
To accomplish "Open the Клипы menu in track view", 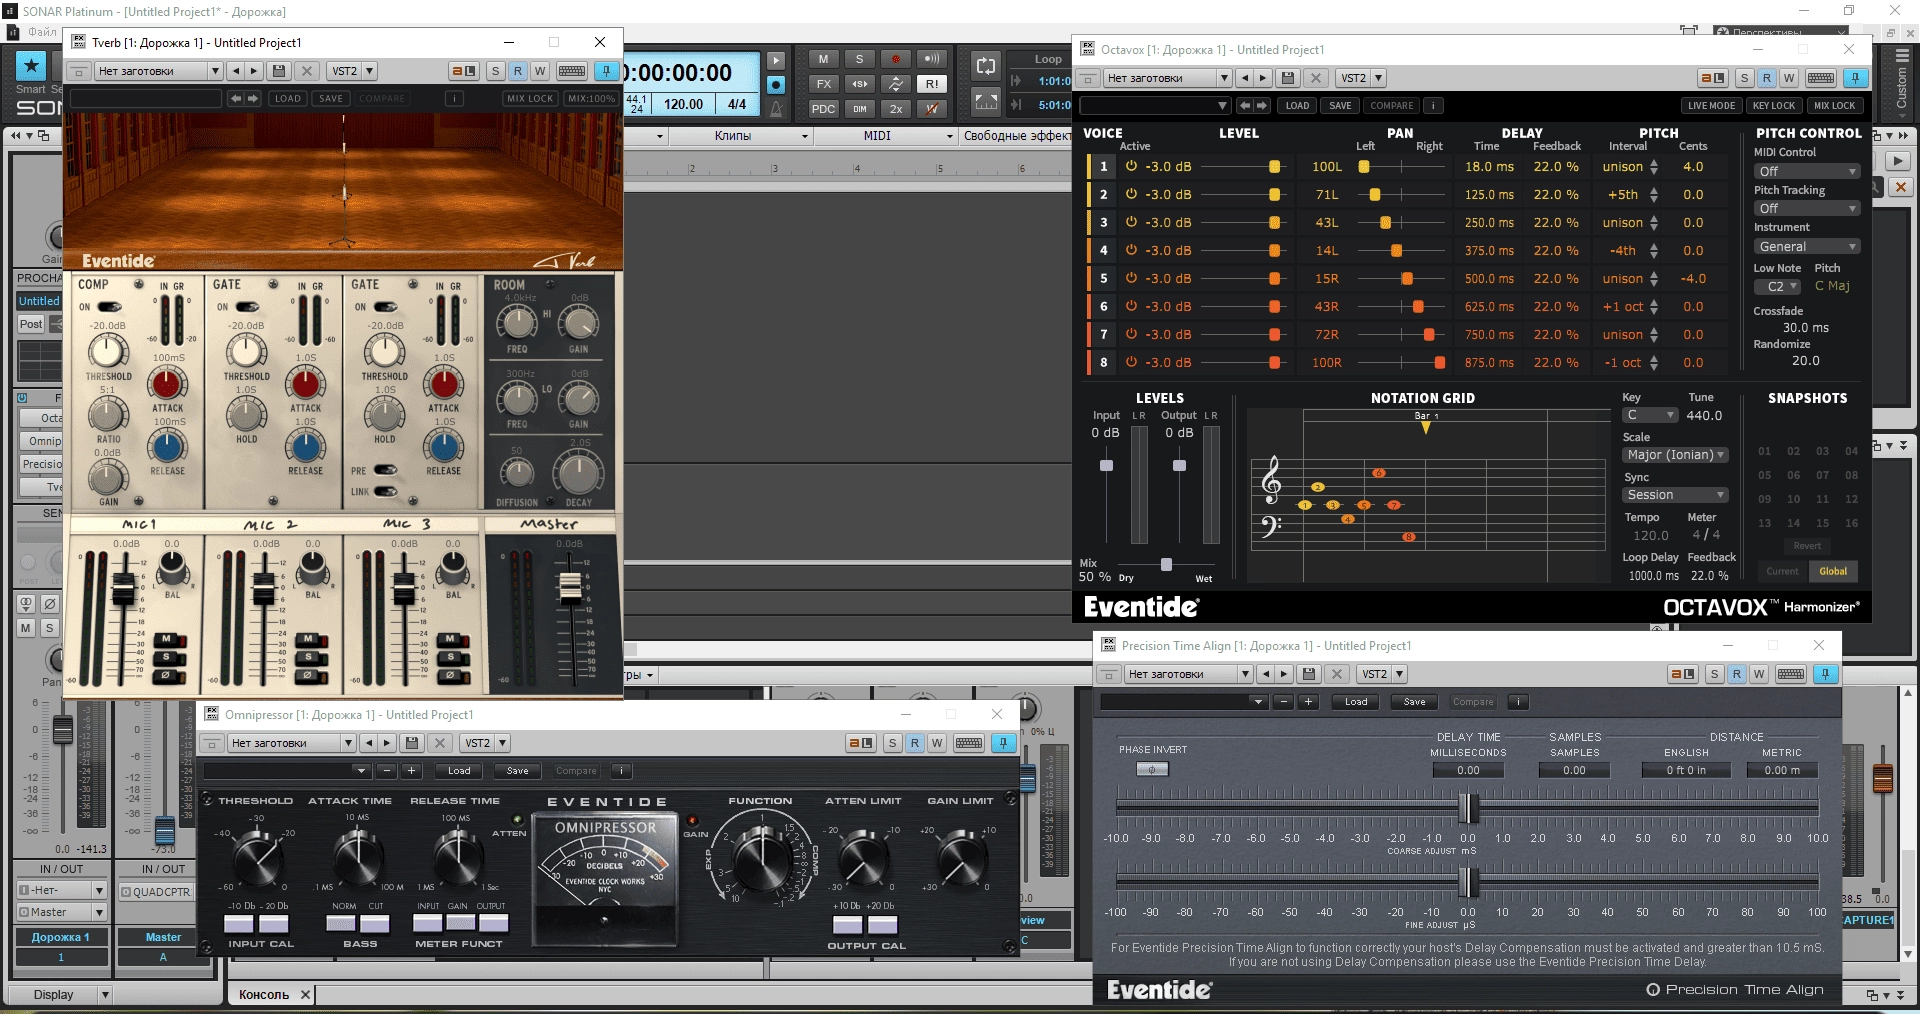I will 741,136.
